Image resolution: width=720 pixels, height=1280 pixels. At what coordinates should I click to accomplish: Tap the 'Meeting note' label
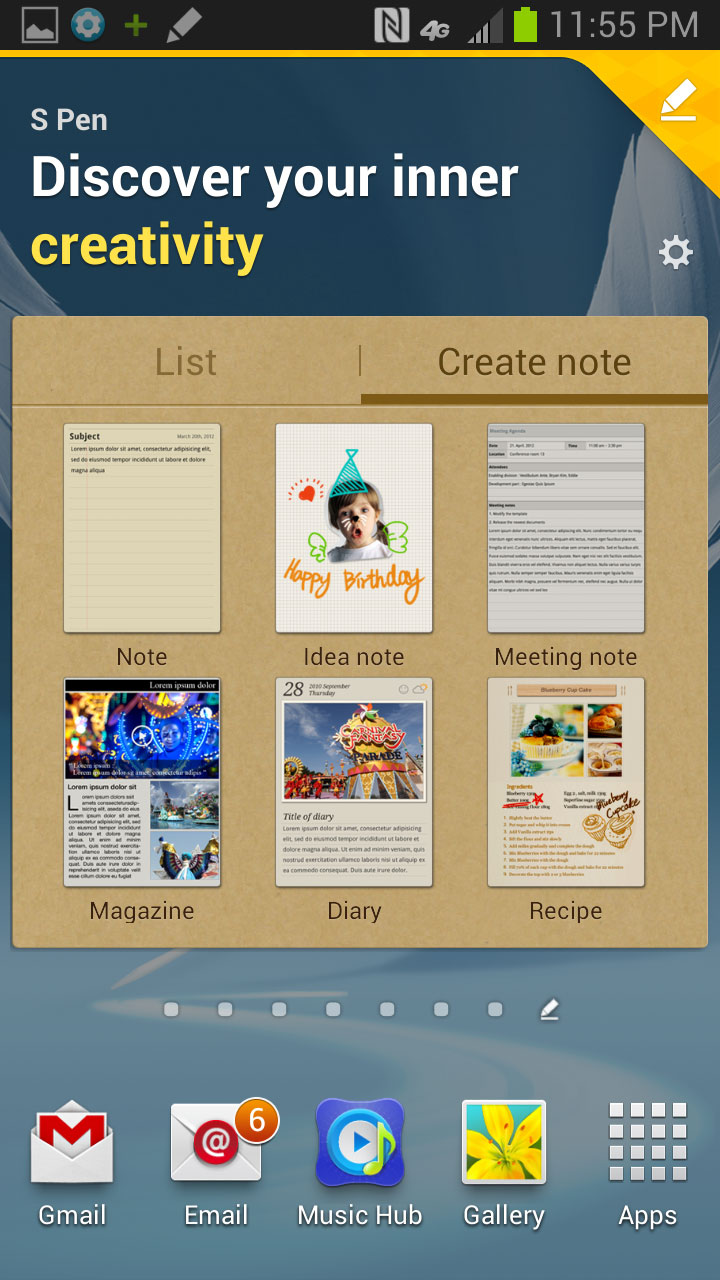pos(566,657)
